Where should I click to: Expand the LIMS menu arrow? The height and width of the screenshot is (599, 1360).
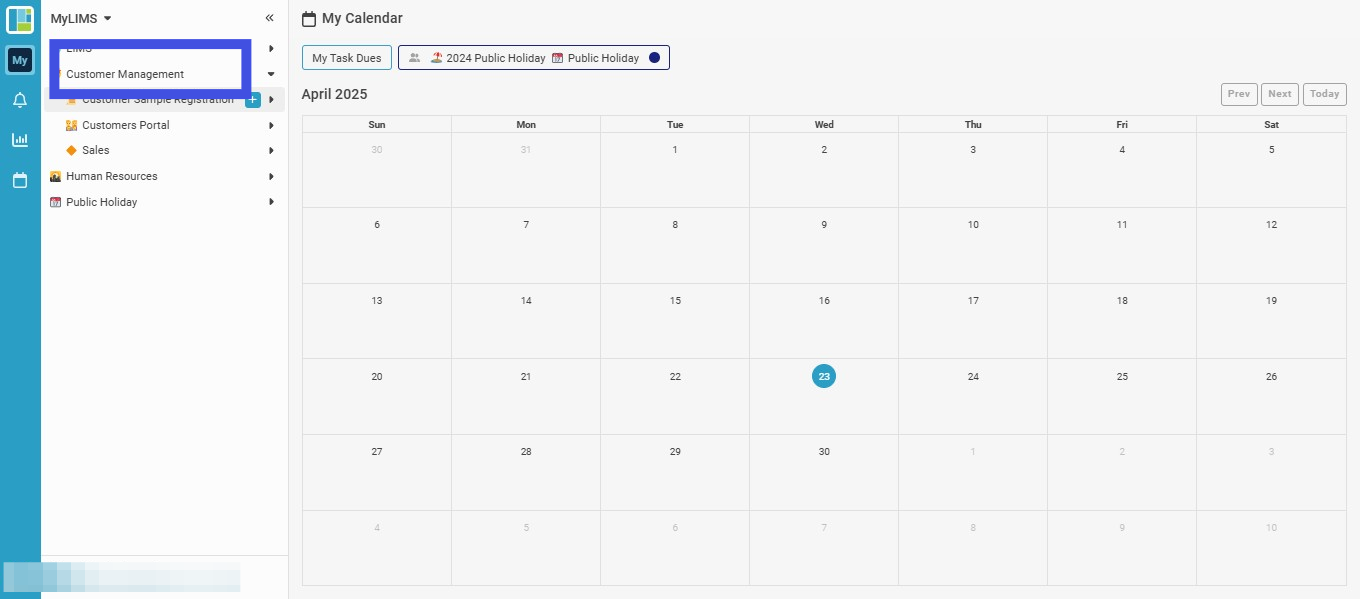(x=271, y=48)
